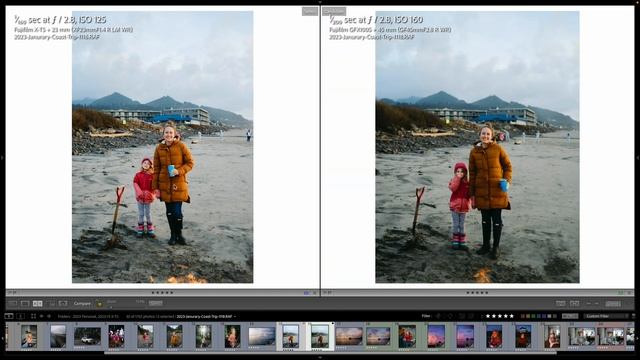Open filename dropdown 2023-January-Coast-Trip

[206, 316]
